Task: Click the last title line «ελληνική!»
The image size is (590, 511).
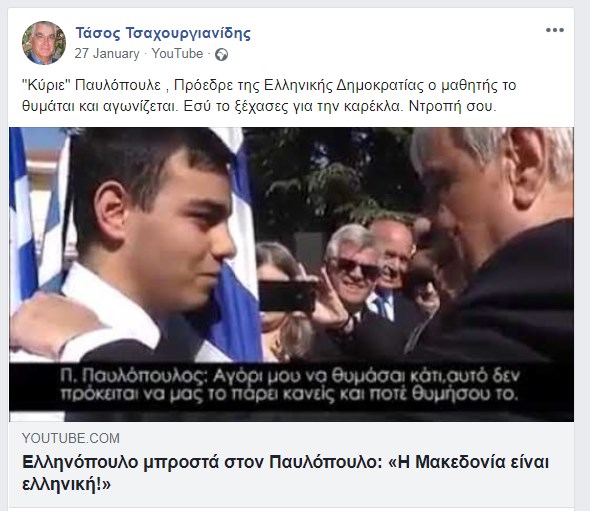Action: (66, 484)
